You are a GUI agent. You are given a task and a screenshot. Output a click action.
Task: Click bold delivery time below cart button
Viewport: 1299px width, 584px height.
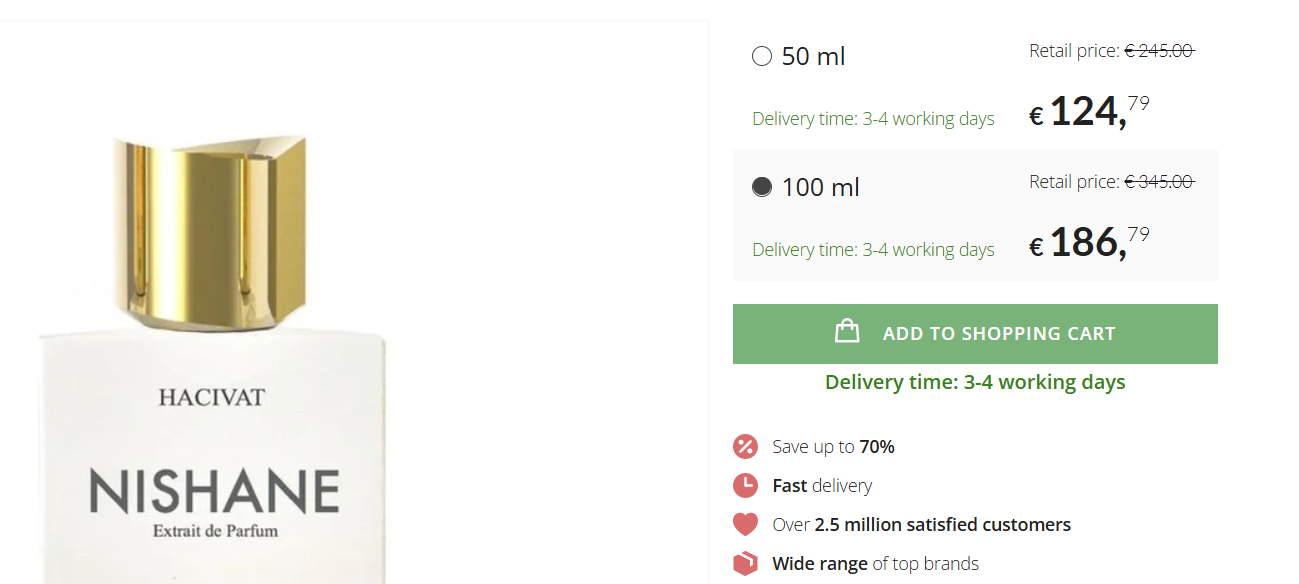975,382
